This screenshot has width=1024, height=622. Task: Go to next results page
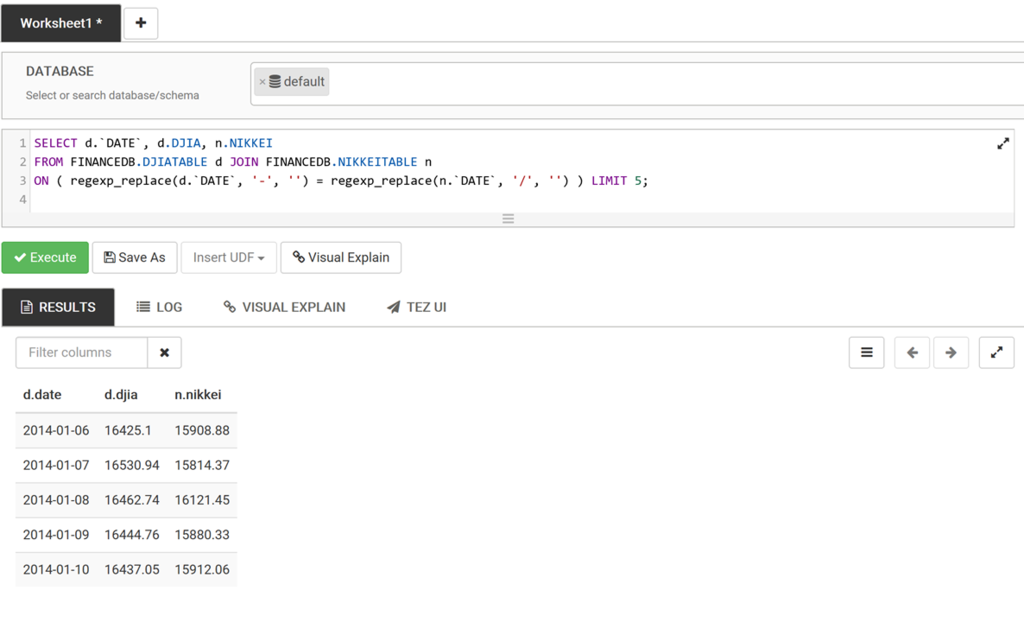pyautogui.click(x=951, y=353)
